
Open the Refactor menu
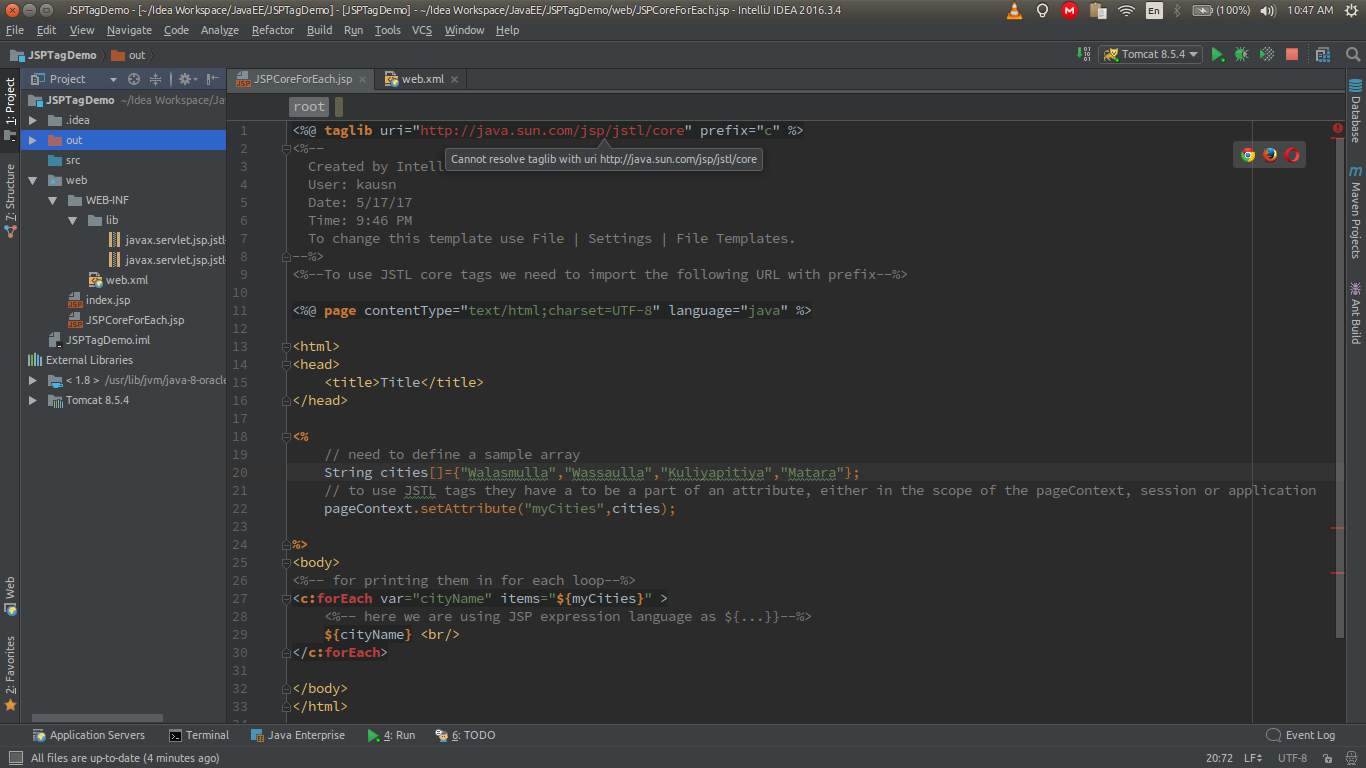point(273,30)
